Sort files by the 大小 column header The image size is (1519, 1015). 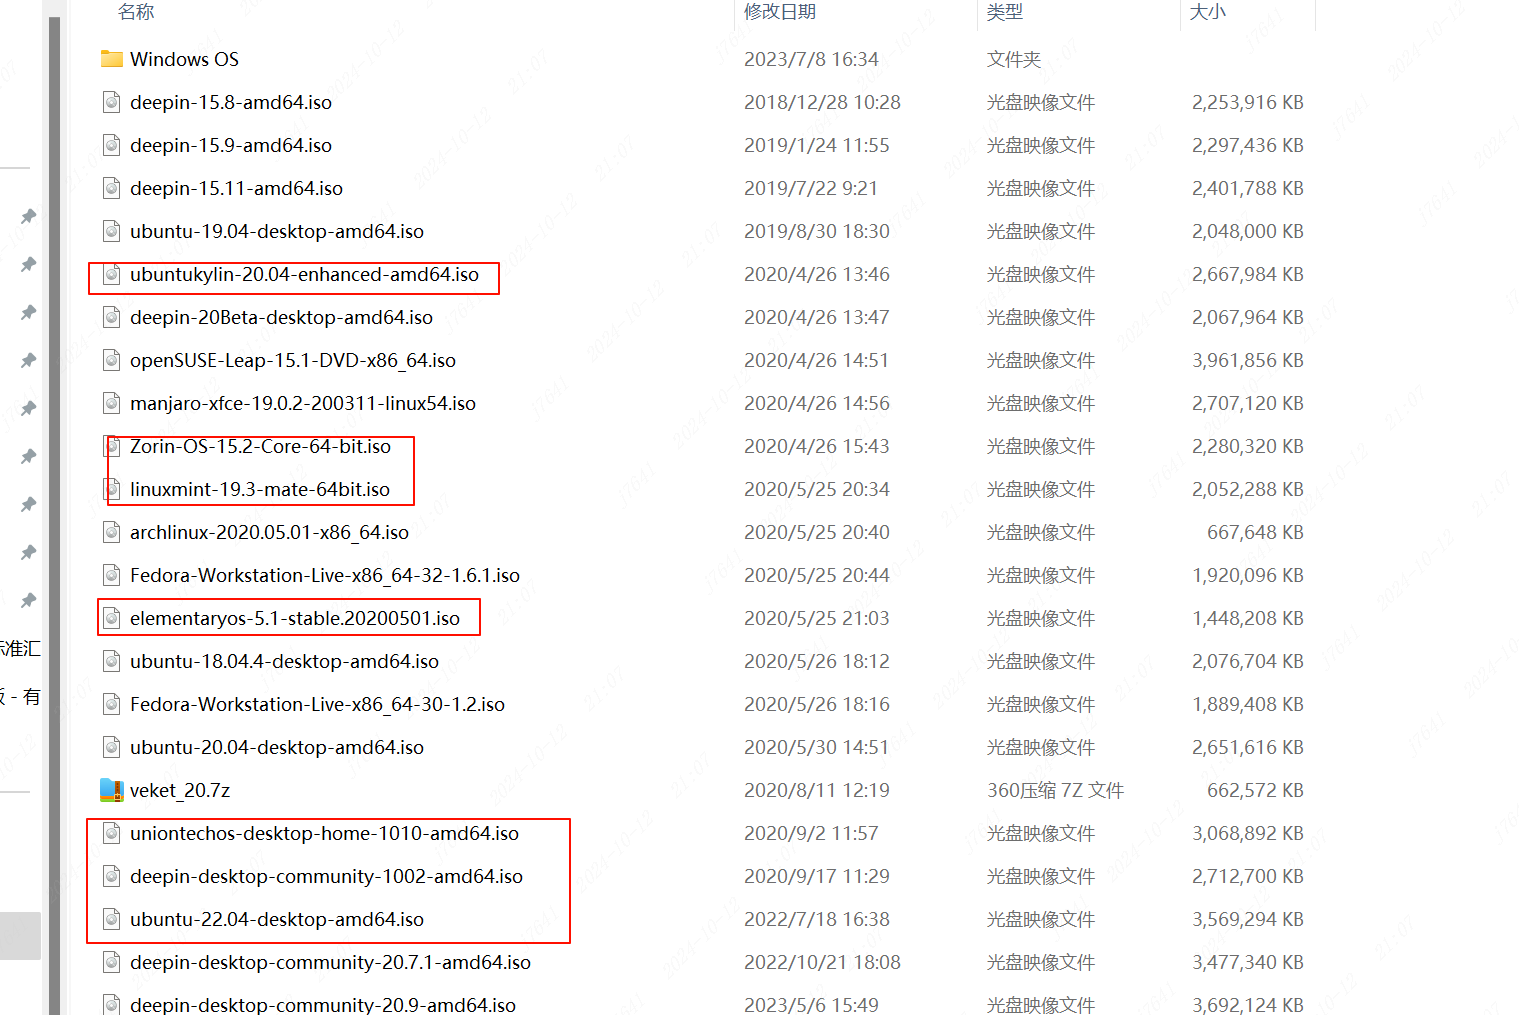click(x=1208, y=12)
